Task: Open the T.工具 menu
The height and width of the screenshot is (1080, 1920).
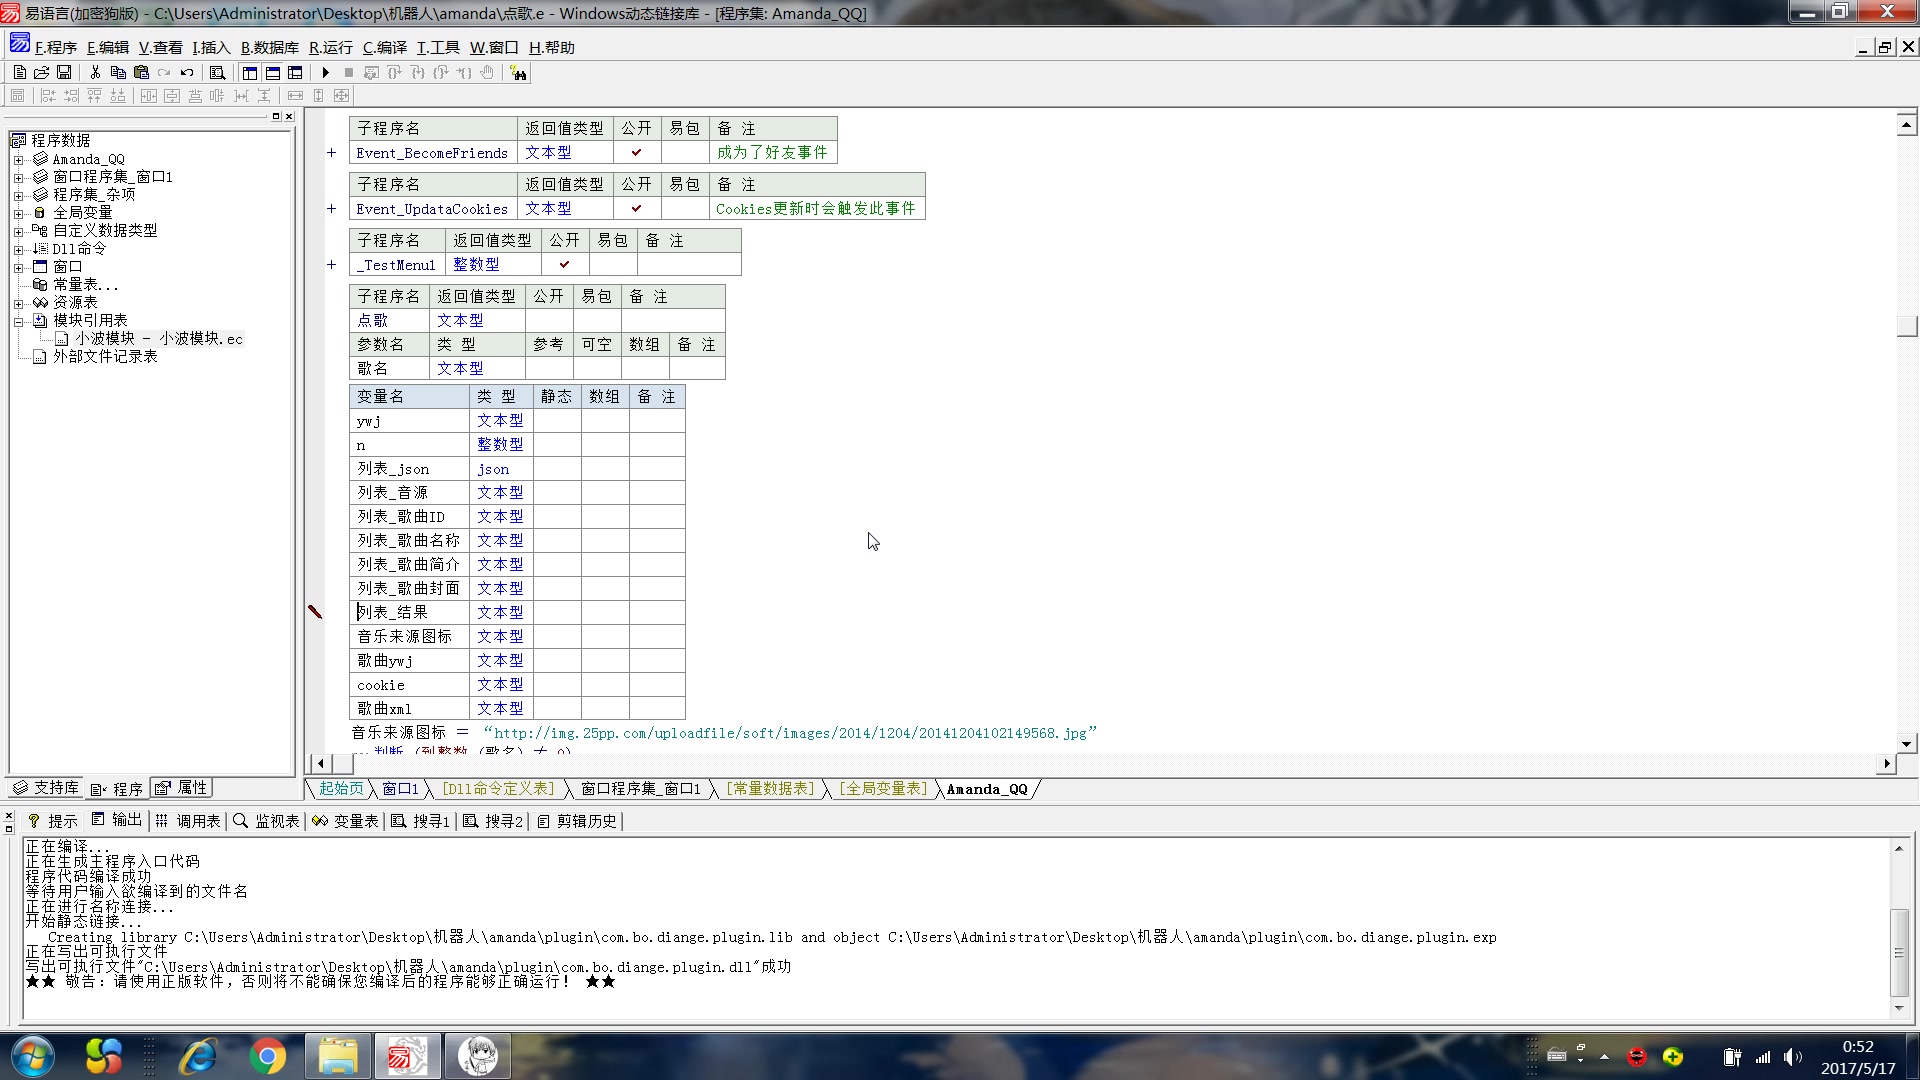Action: (438, 47)
